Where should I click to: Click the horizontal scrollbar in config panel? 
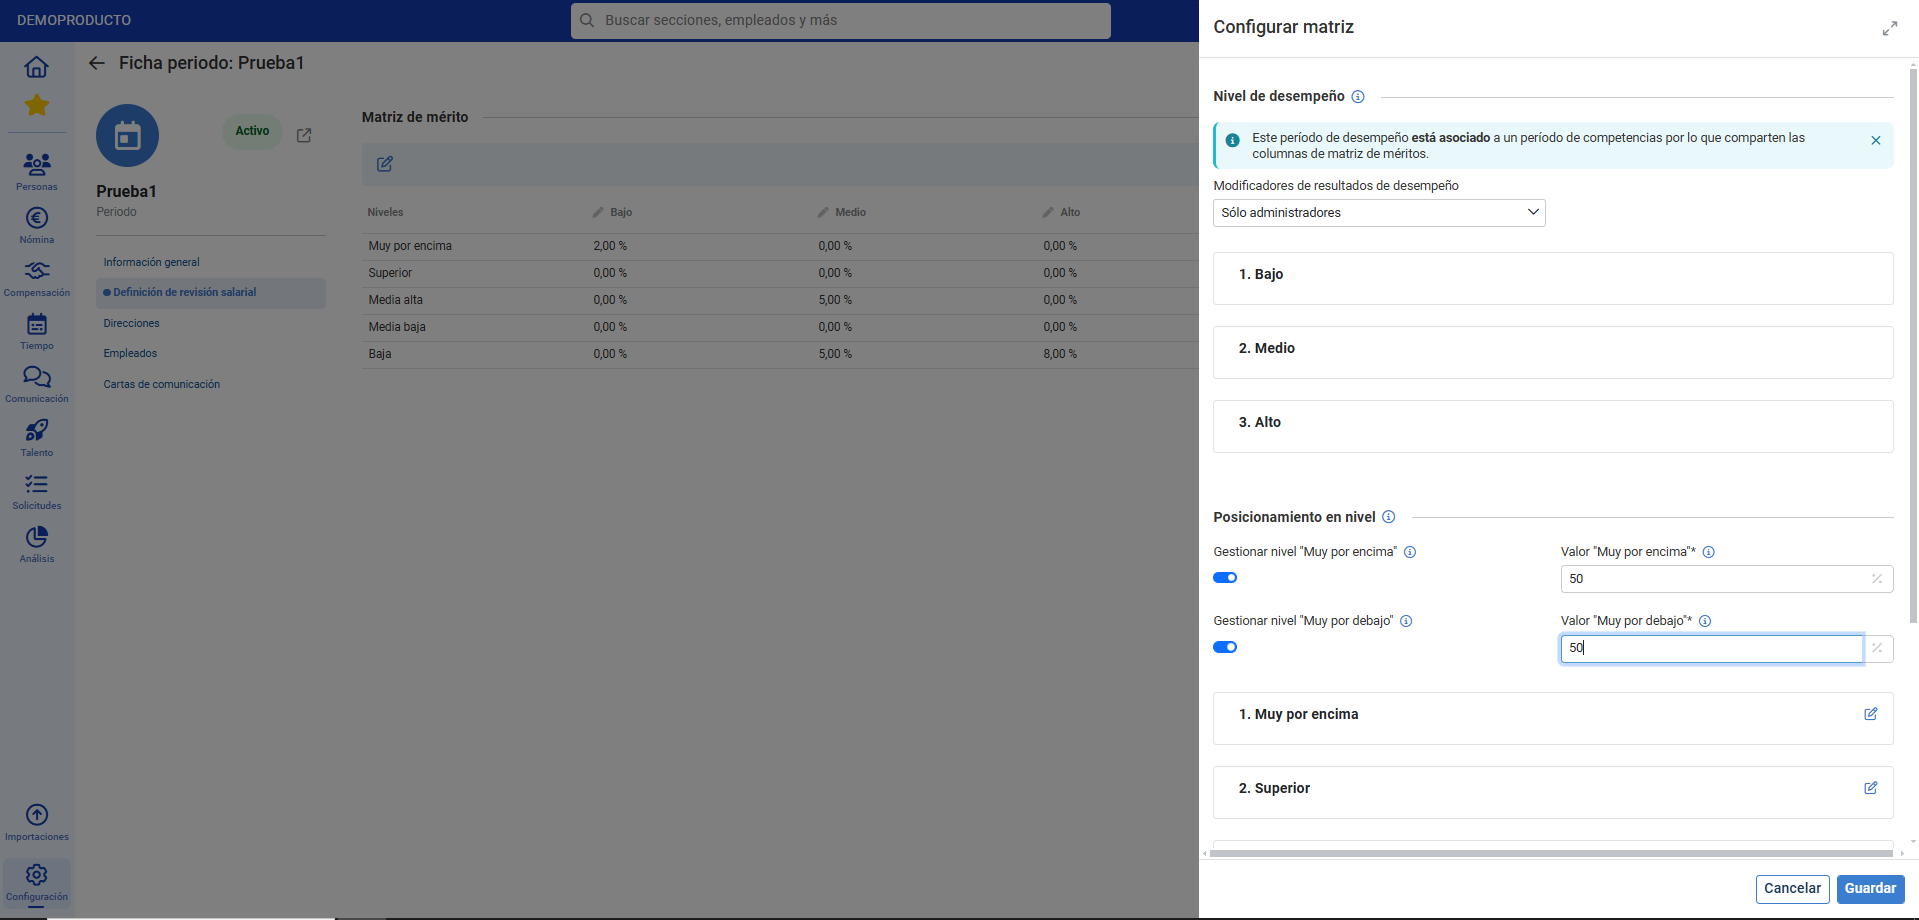[x=1551, y=854]
